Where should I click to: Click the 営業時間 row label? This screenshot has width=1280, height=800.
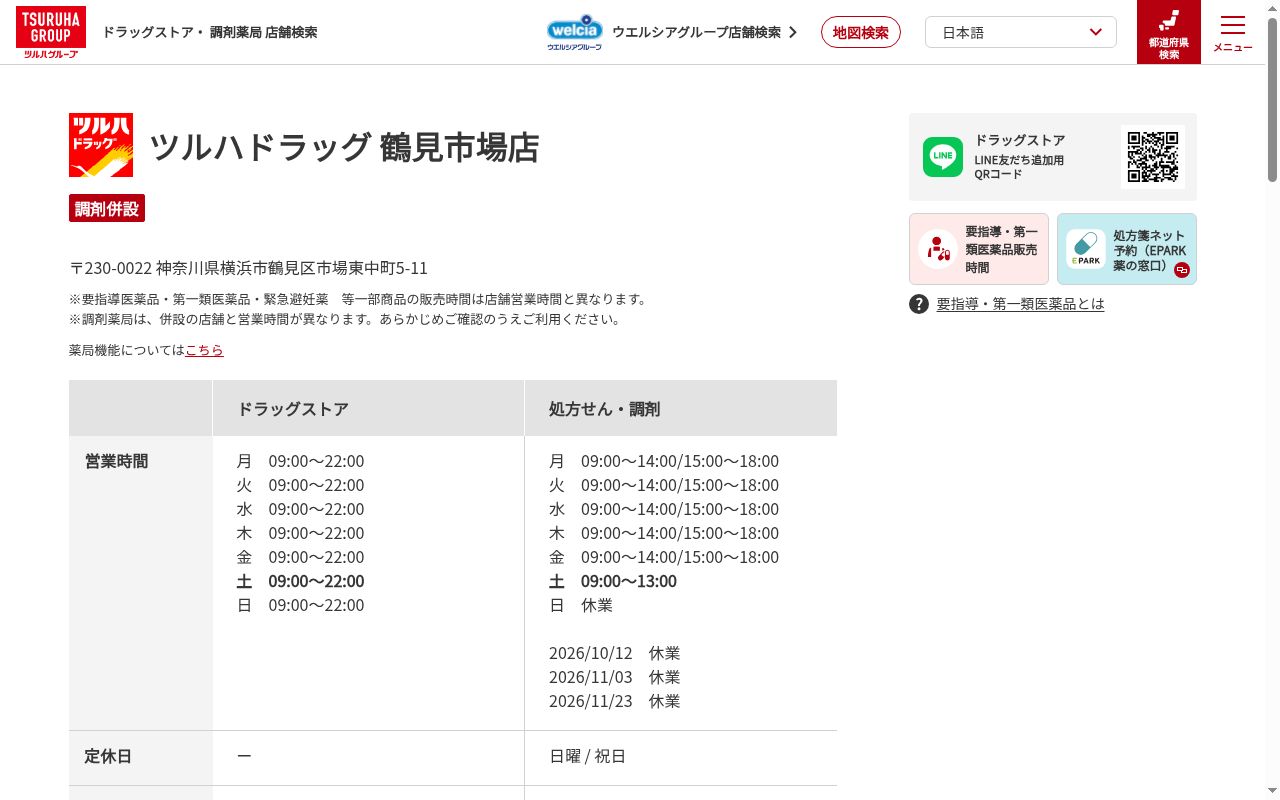coord(117,461)
